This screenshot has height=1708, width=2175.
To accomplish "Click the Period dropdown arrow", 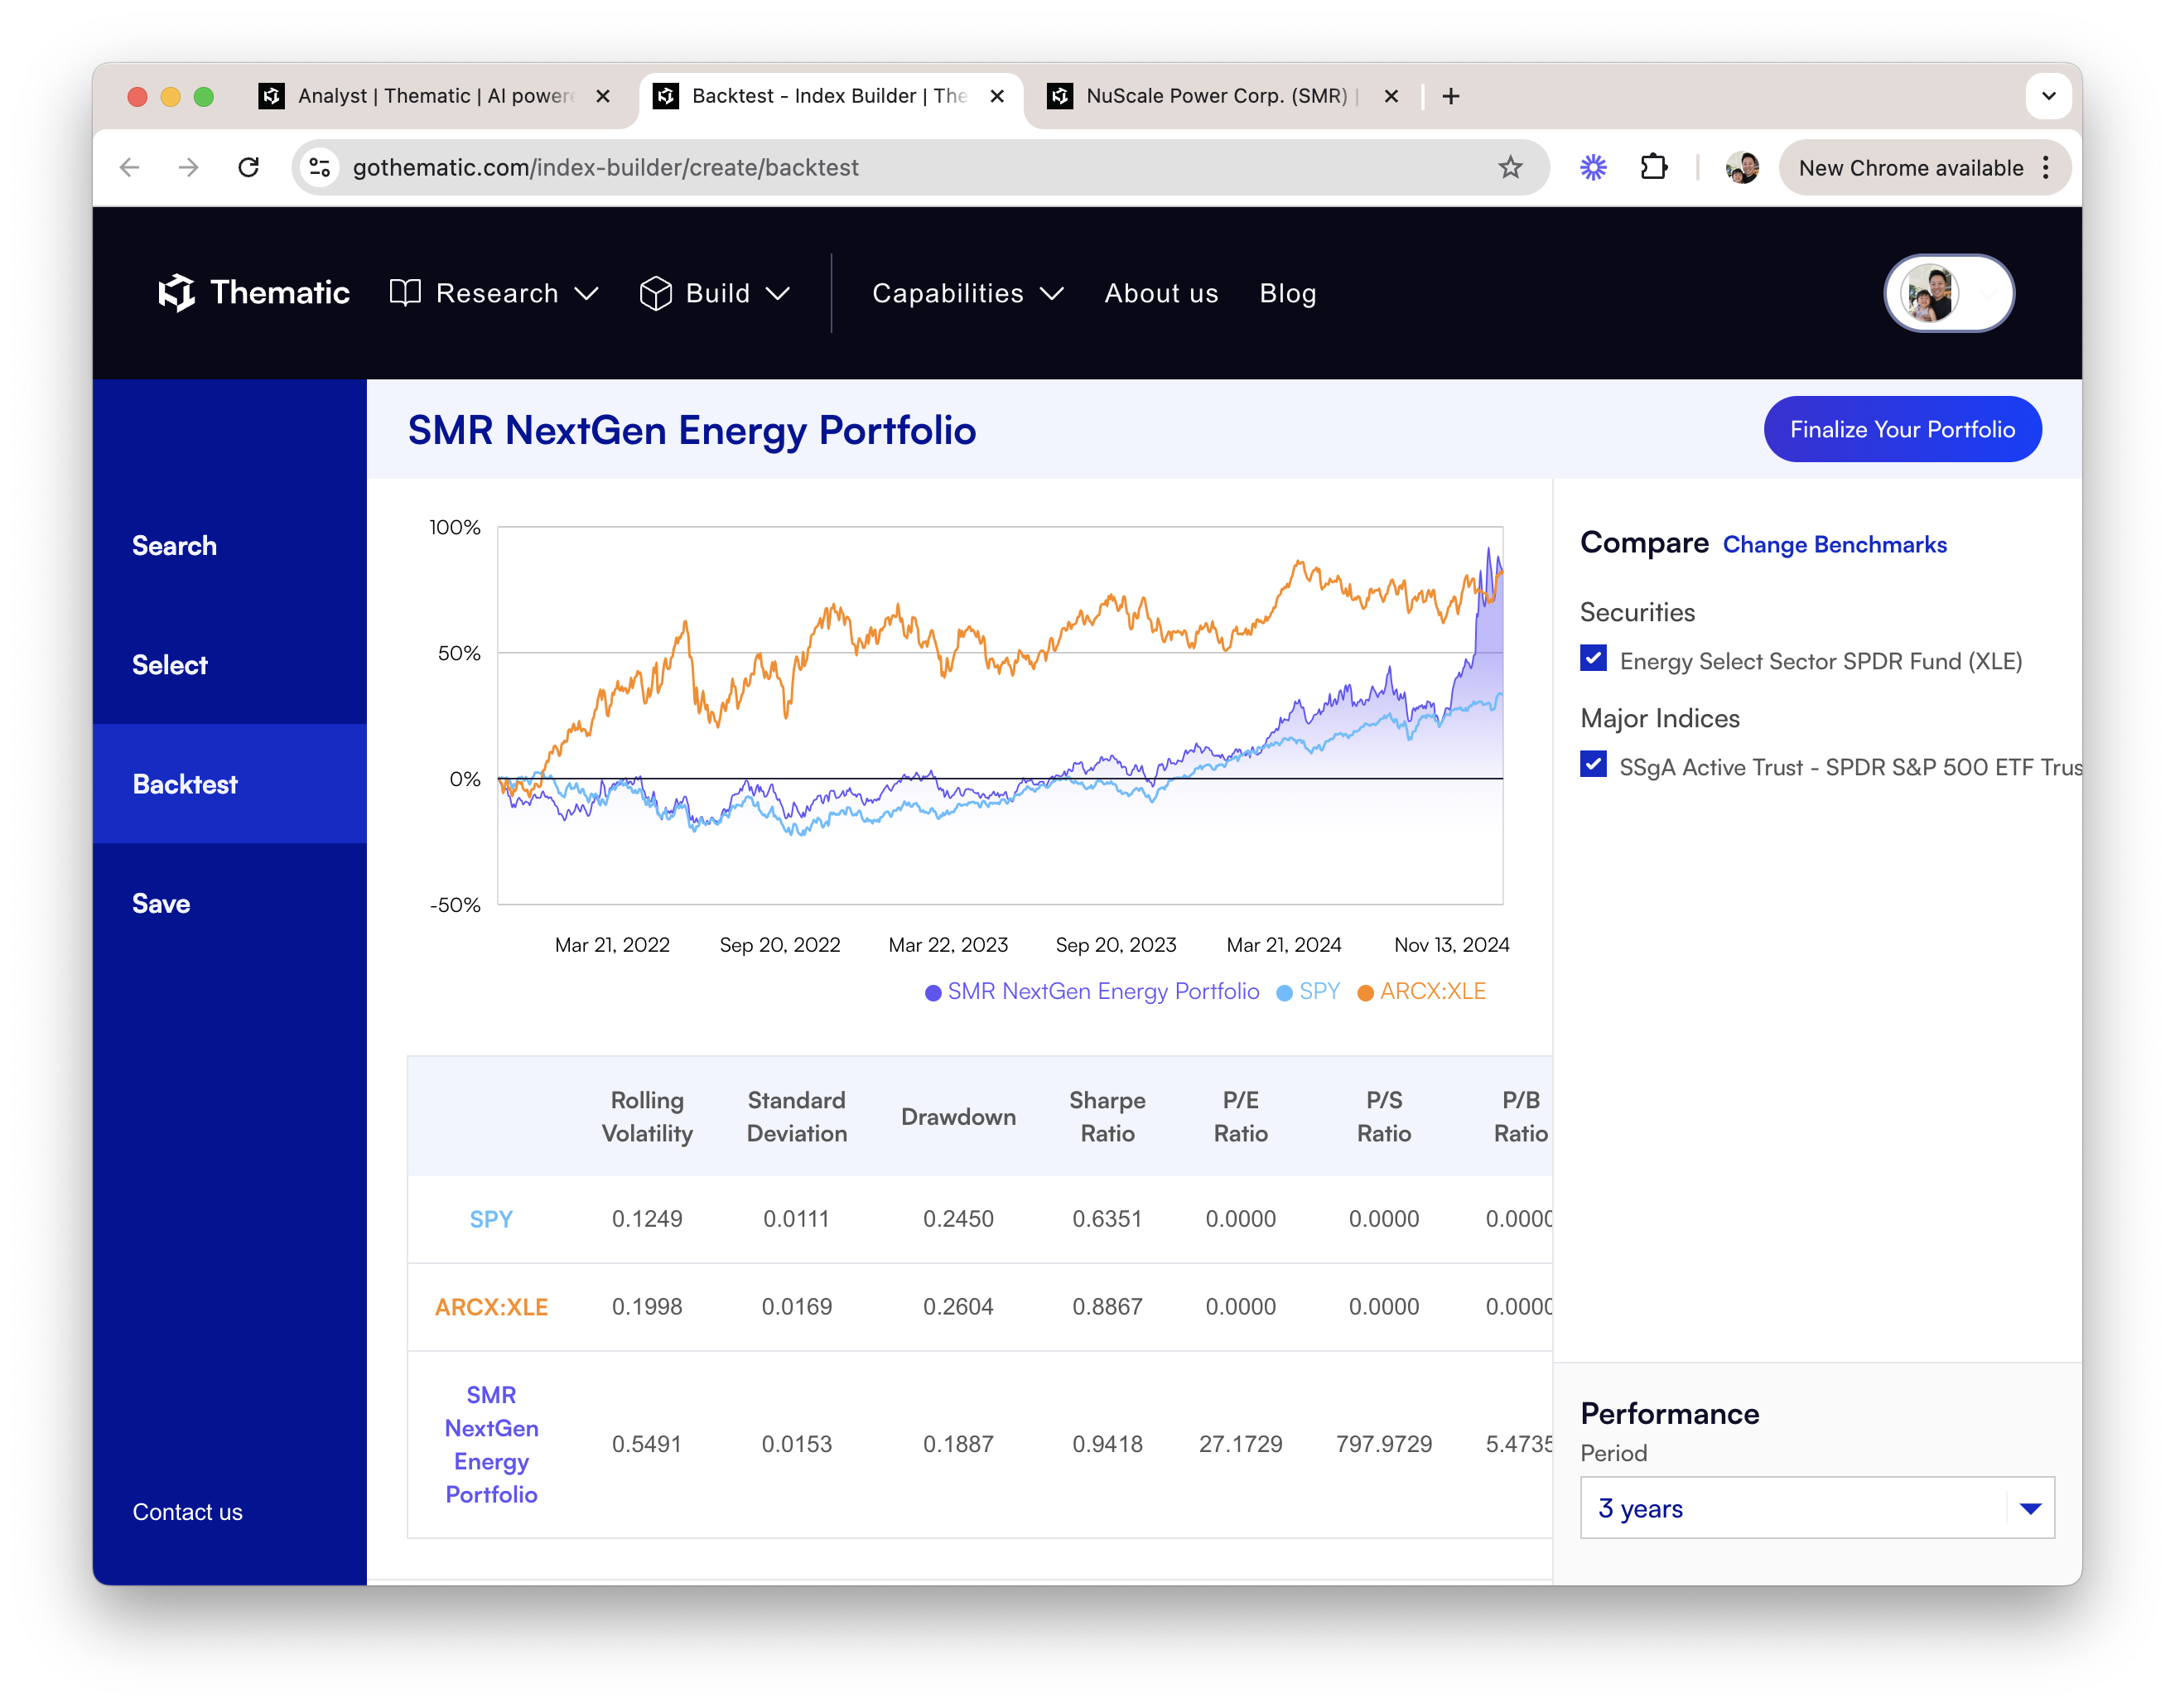I will click(2030, 1508).
